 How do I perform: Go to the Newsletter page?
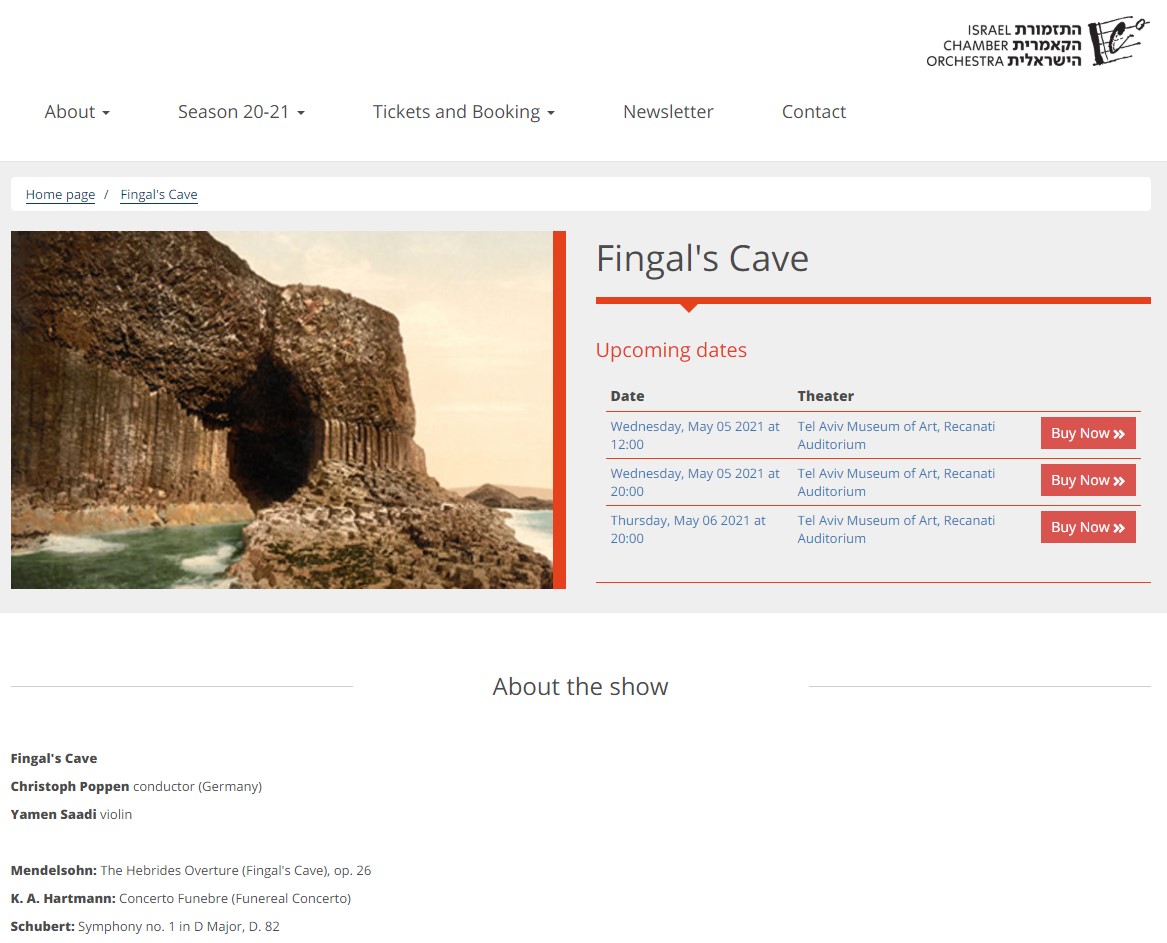[668, 112]
